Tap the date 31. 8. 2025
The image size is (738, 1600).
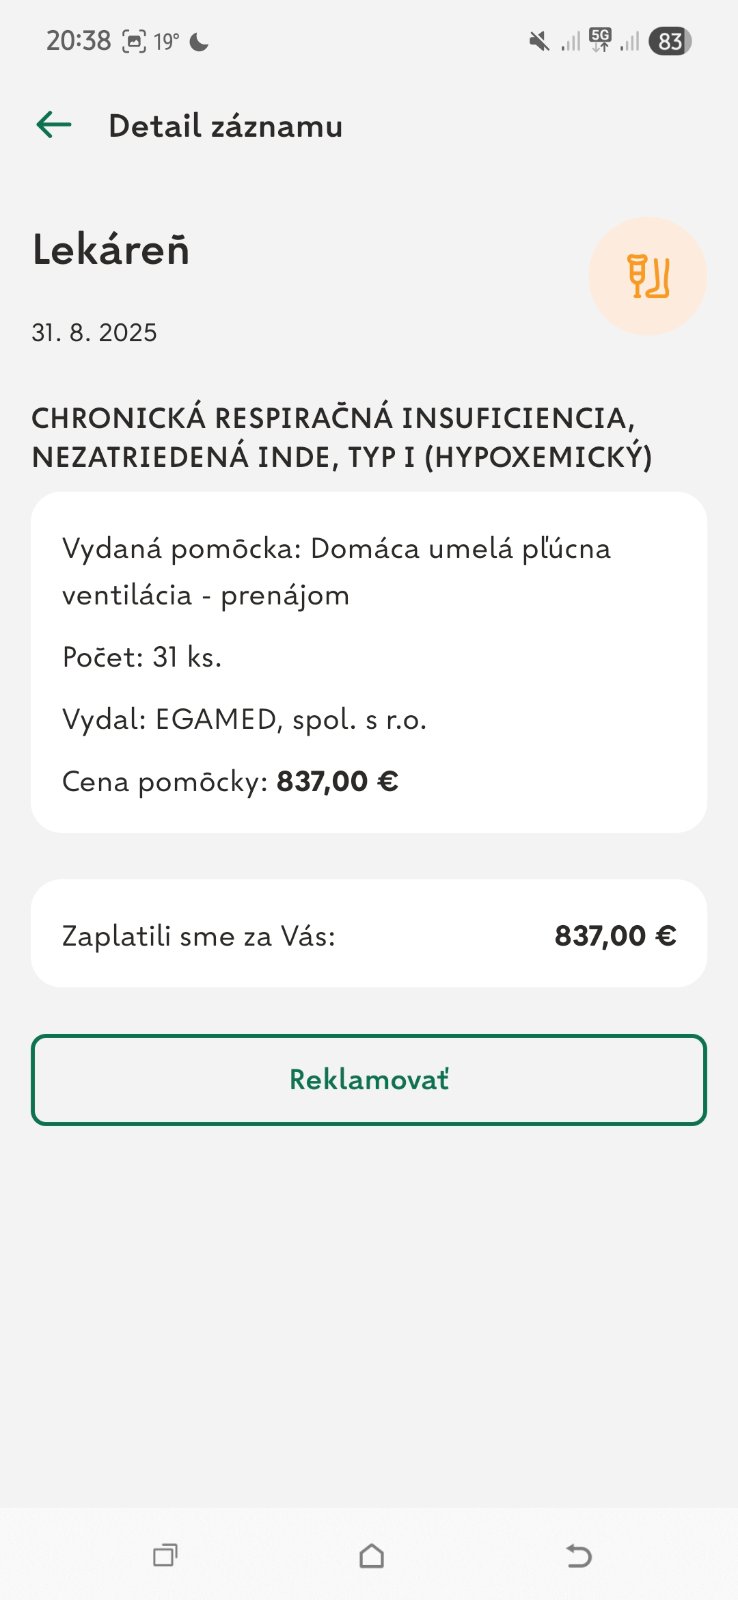click(94, 332)
